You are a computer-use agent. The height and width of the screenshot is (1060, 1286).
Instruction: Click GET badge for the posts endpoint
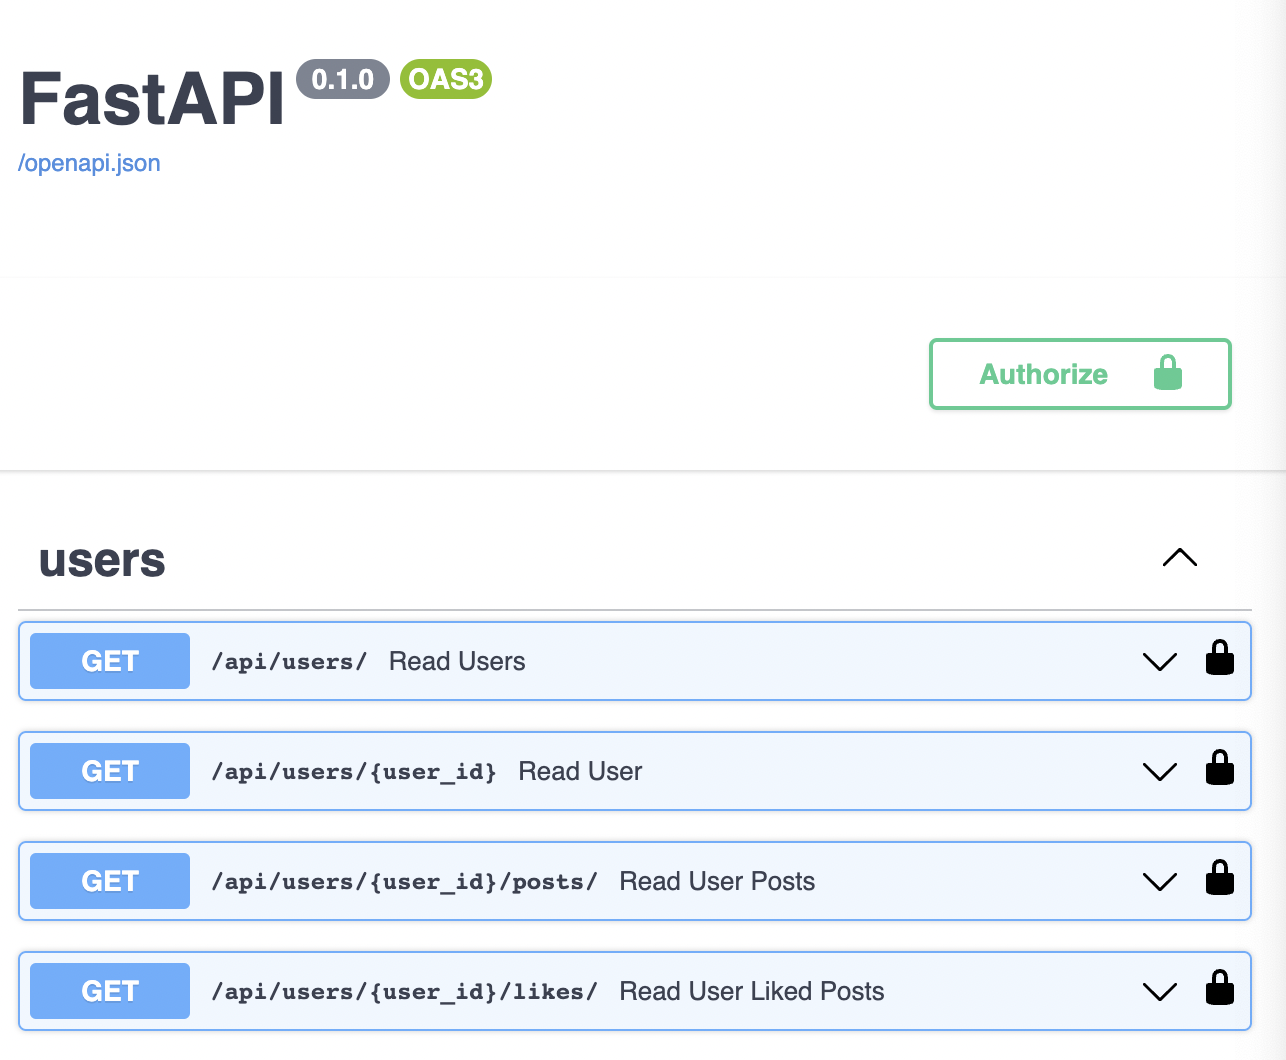110,881
